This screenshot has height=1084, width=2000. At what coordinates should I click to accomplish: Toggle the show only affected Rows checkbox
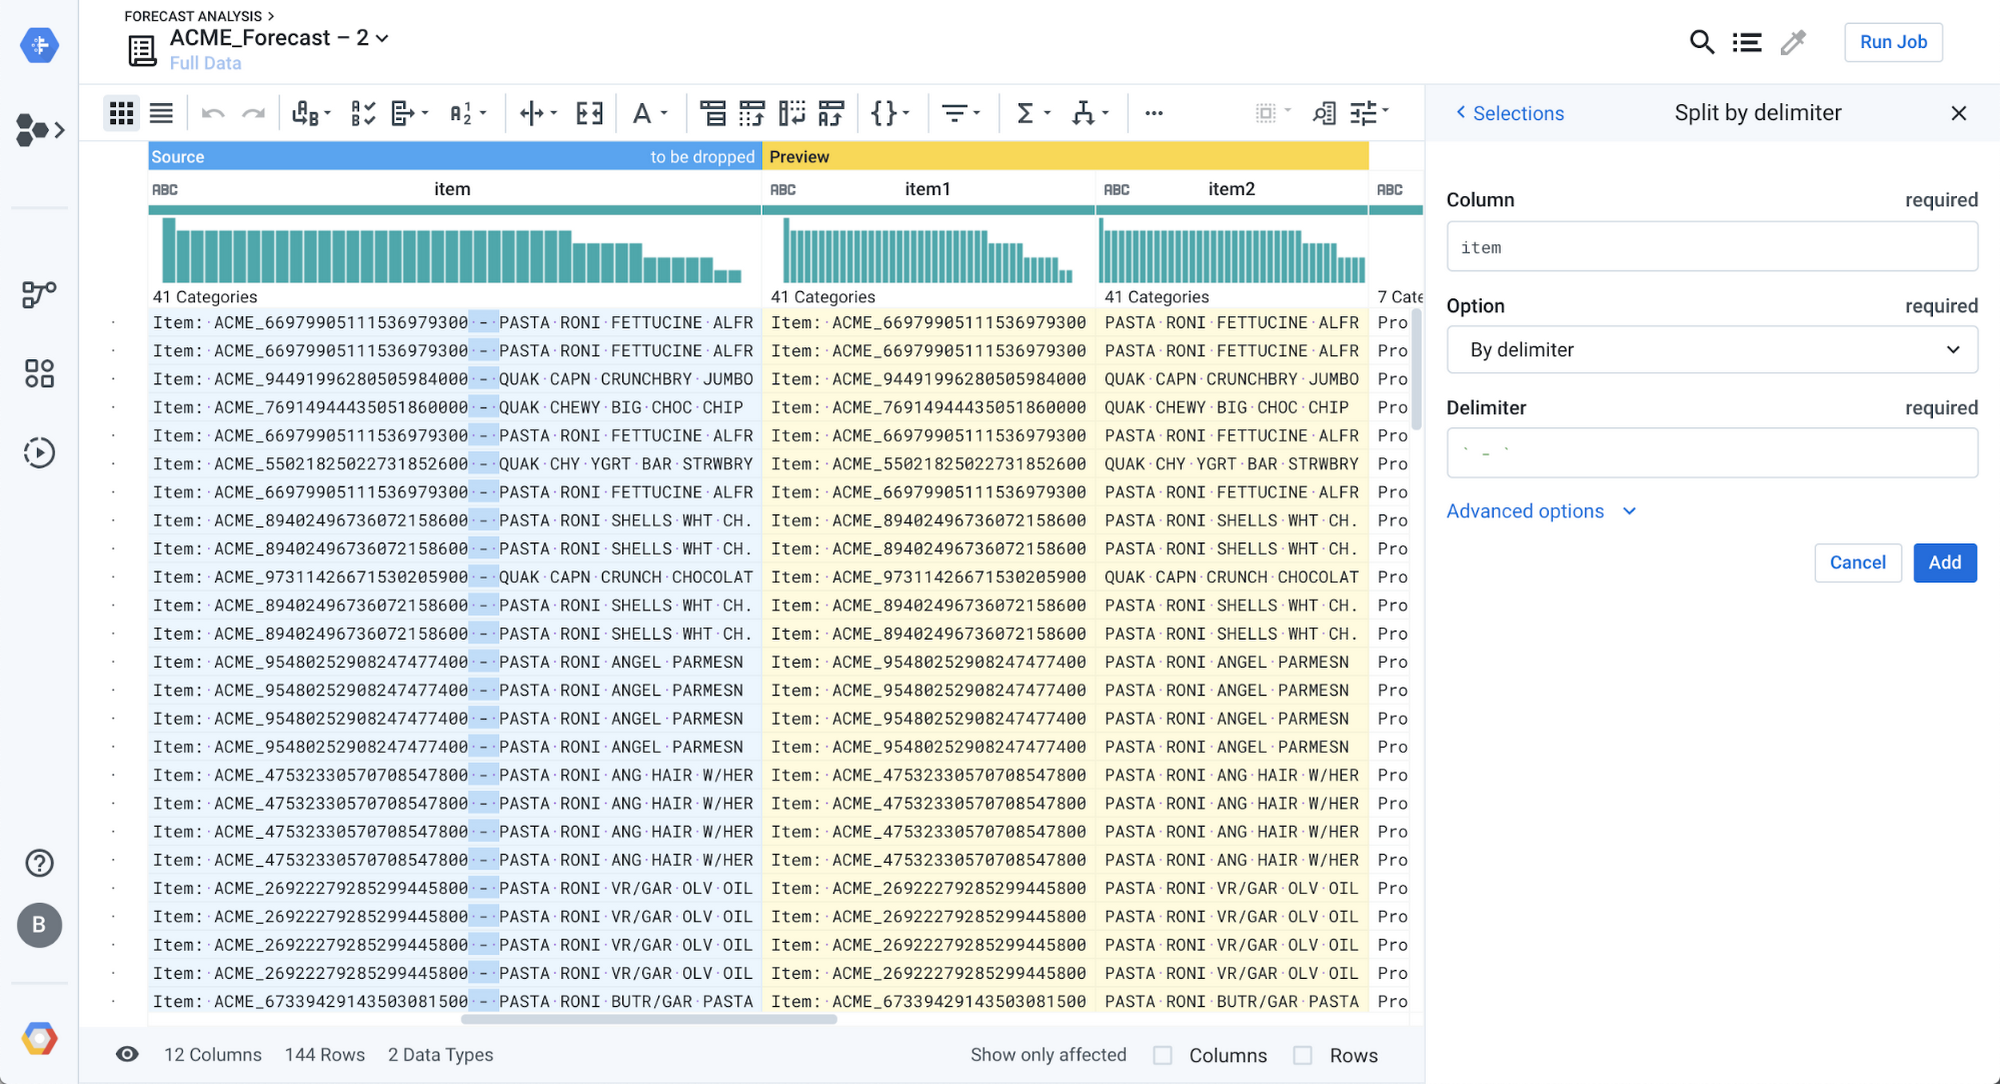point(1303,1055)
